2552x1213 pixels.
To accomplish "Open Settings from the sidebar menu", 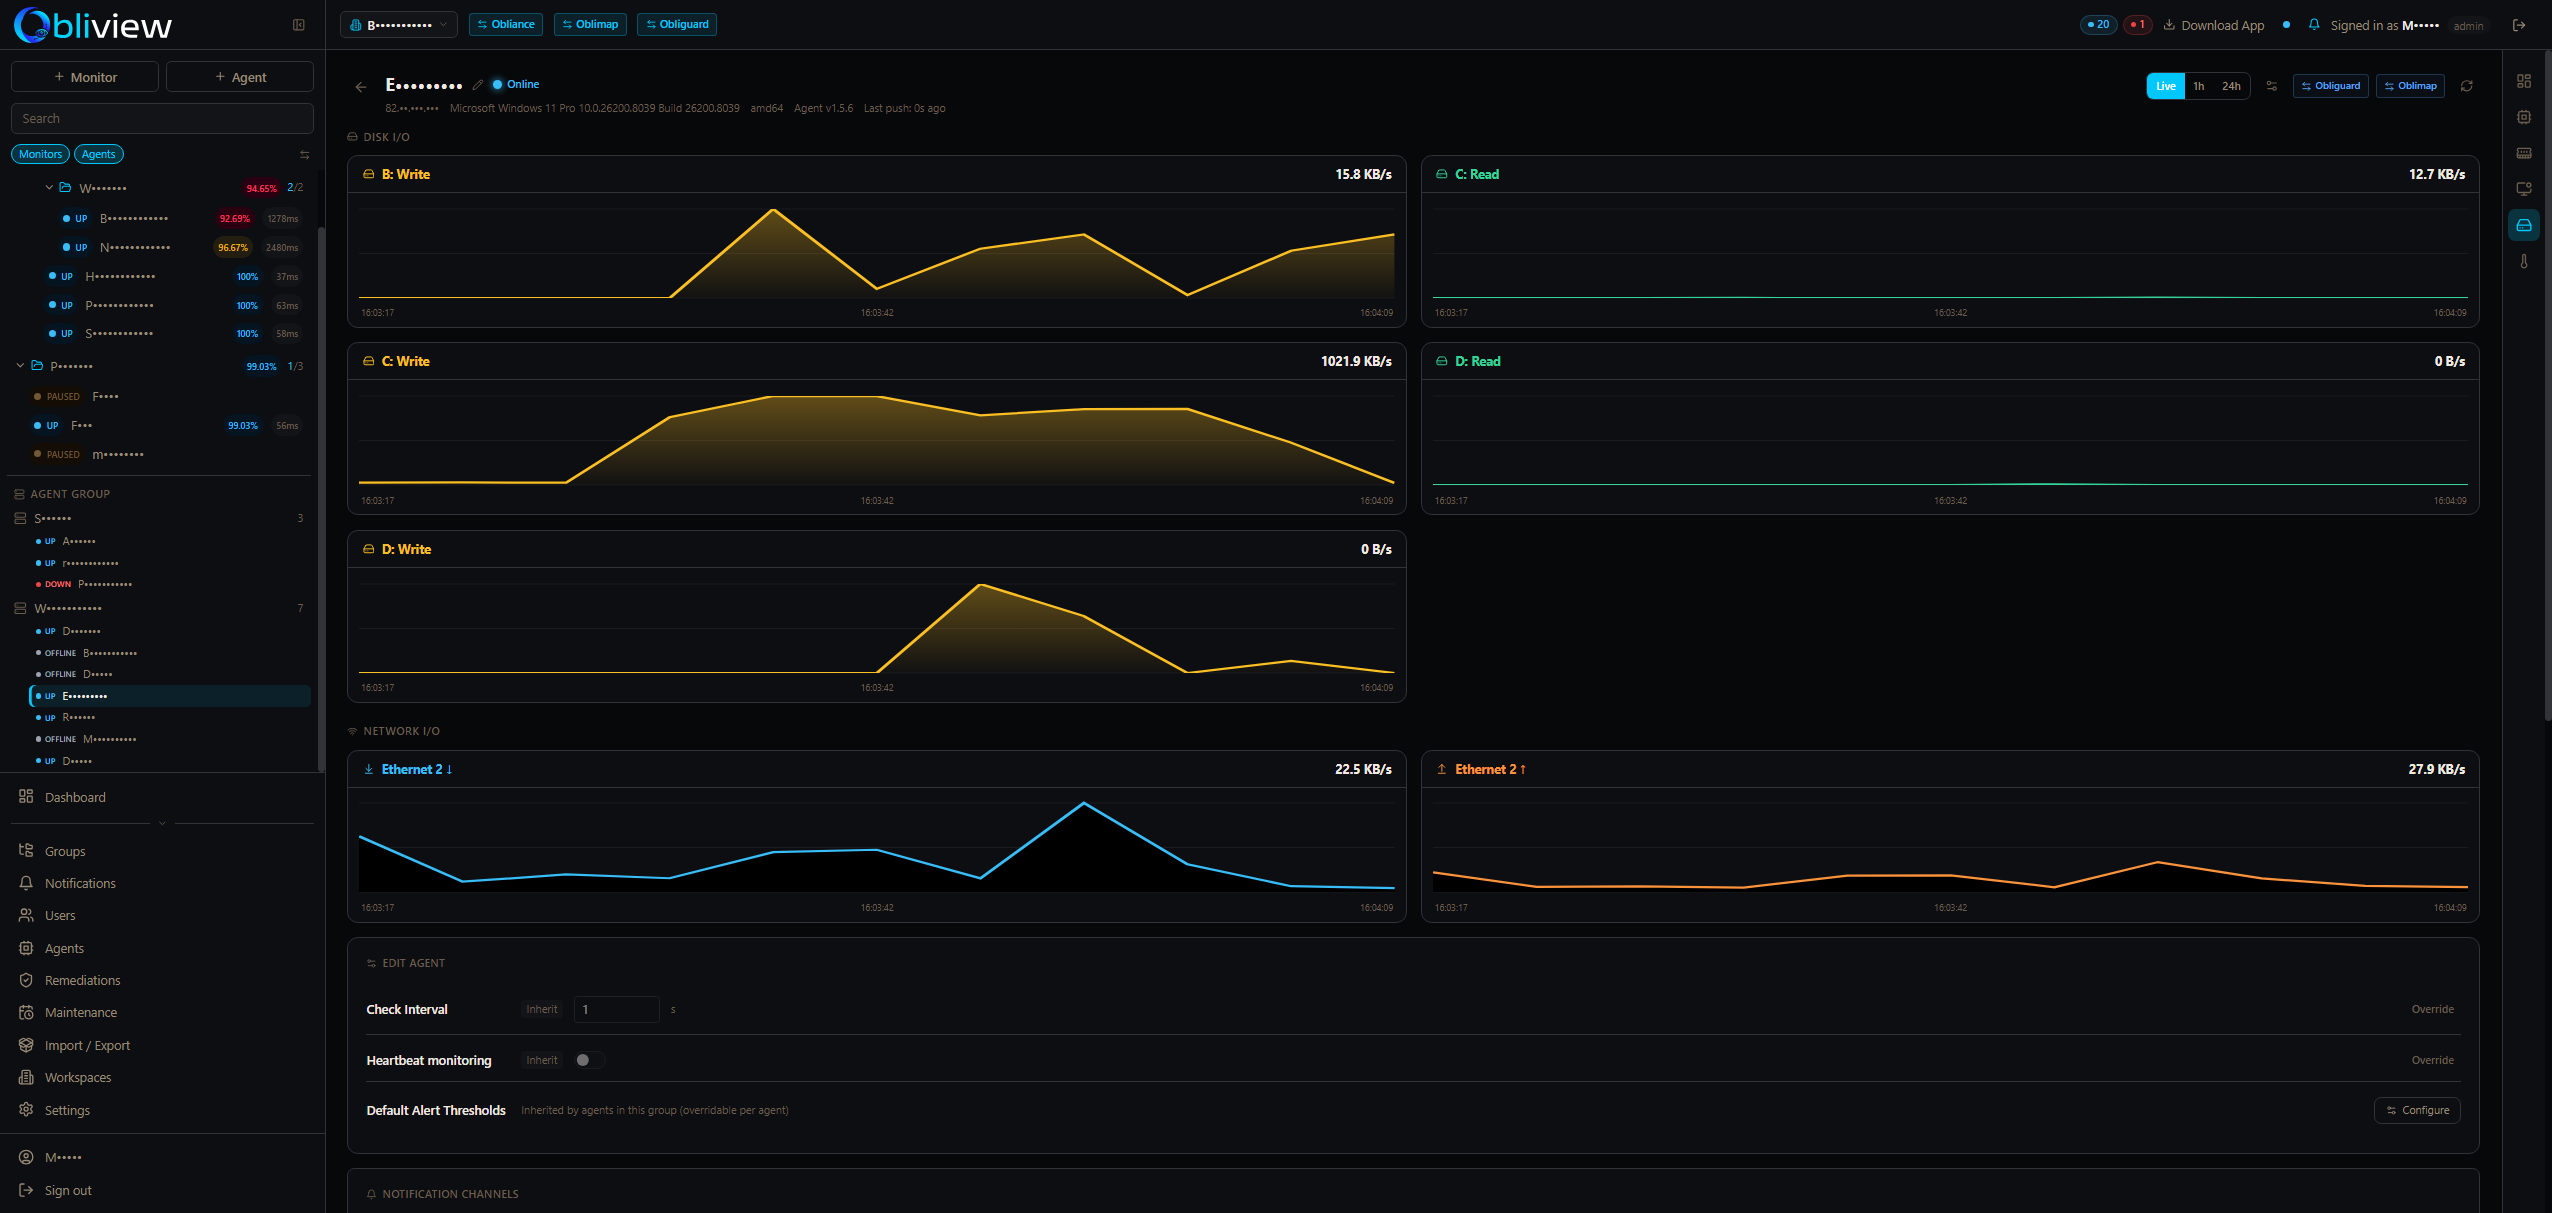I will click(69, 1110).
